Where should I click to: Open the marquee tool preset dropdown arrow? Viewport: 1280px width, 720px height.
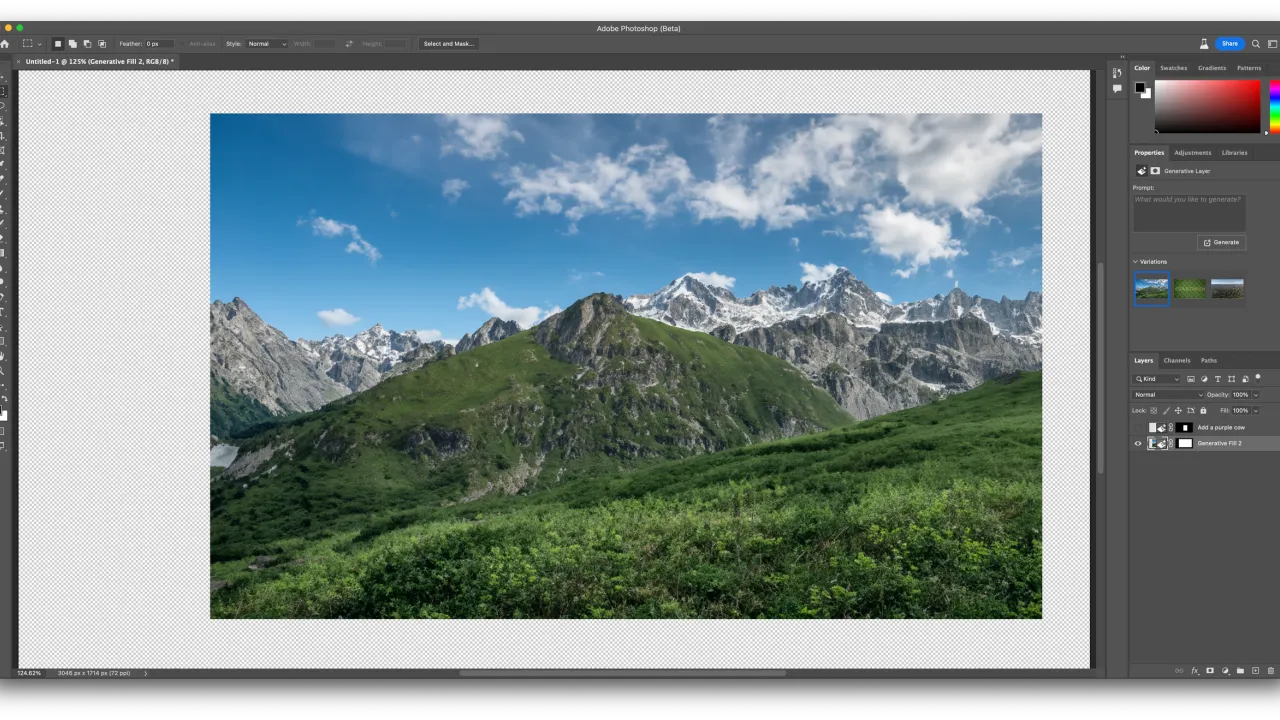click(x=40, y=44)
